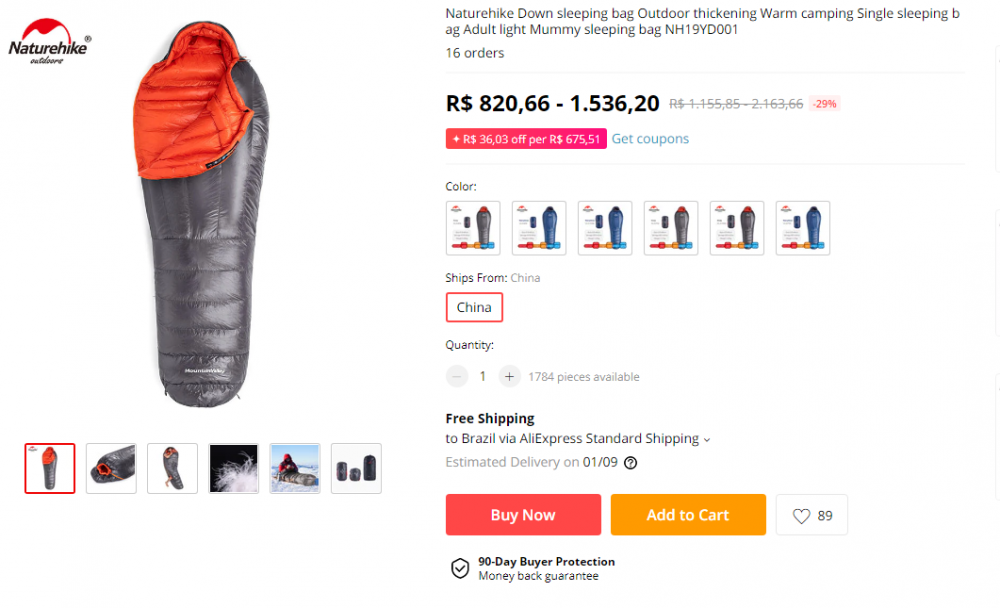Open the Get coupons link

650,139
